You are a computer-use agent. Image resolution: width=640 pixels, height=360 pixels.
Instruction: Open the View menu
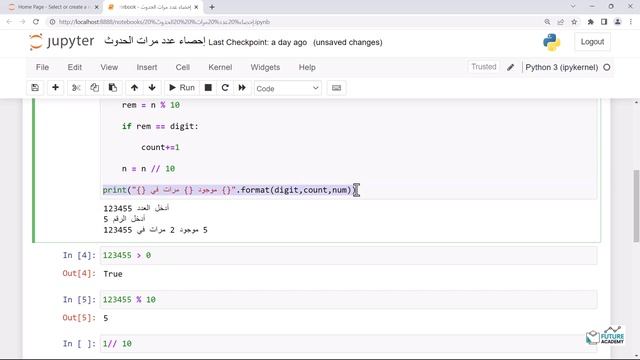coord(109,67)
